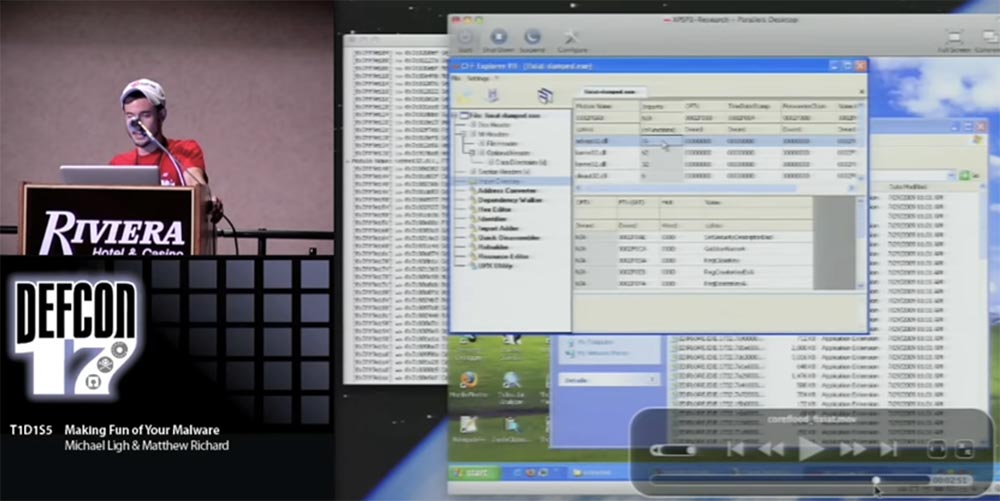The height and width of the screenshot is (501, 1000).
Task: Select the RegCloseKey function row
Action: [693, 260]
